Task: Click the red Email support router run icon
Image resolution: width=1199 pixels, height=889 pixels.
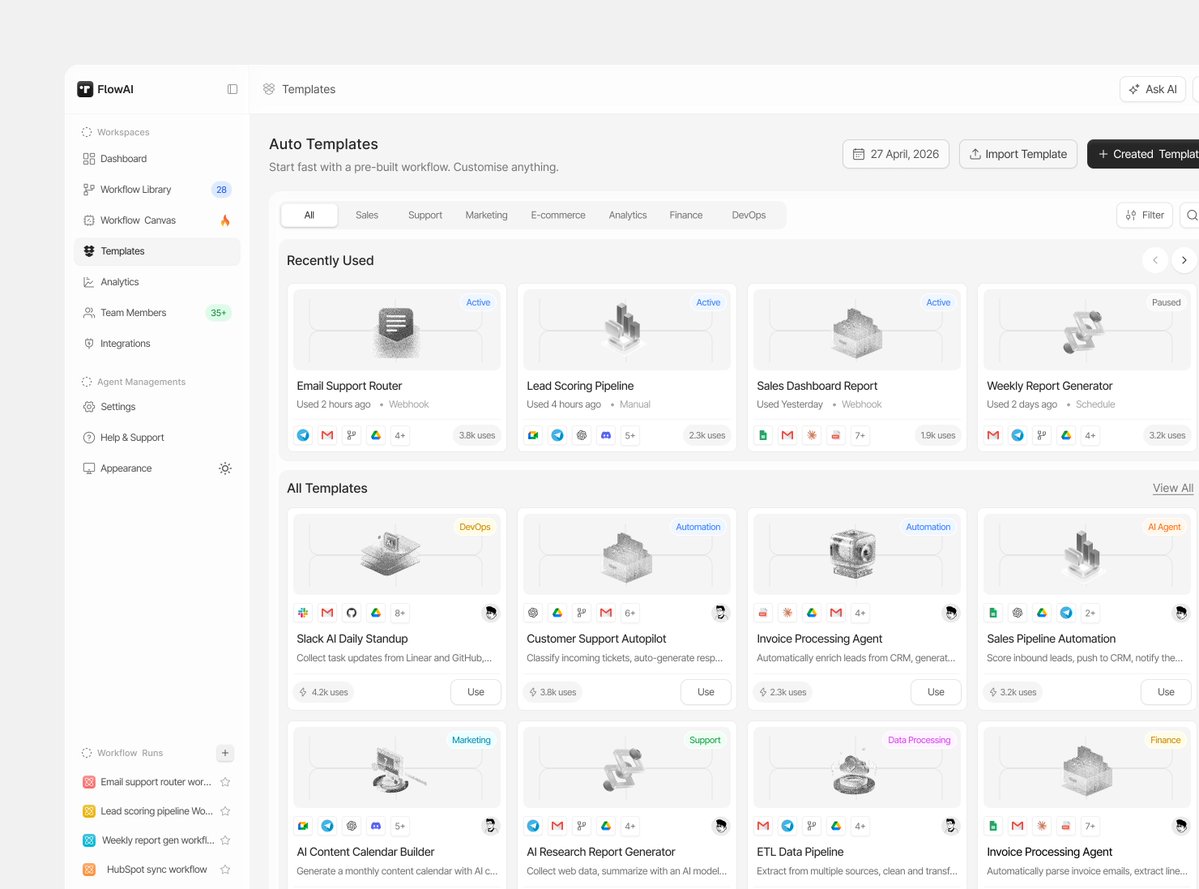Action: tap(89, 782)
